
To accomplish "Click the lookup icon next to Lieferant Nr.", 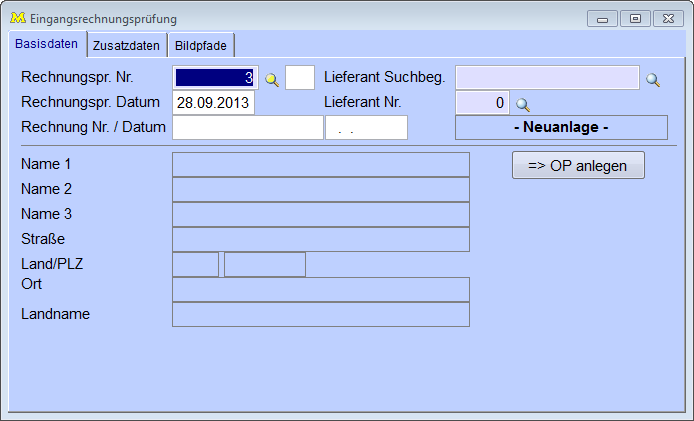I will [522, 104].
